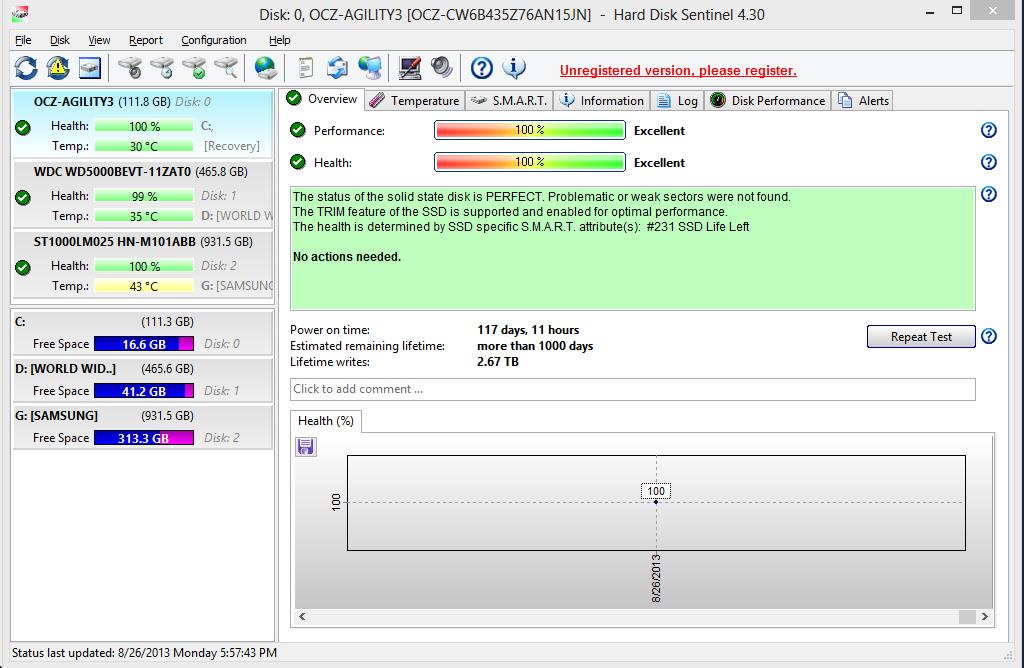Click the help icon beside status text box
The height and width of the screenshot is (668, 1024).
[989, 194]
